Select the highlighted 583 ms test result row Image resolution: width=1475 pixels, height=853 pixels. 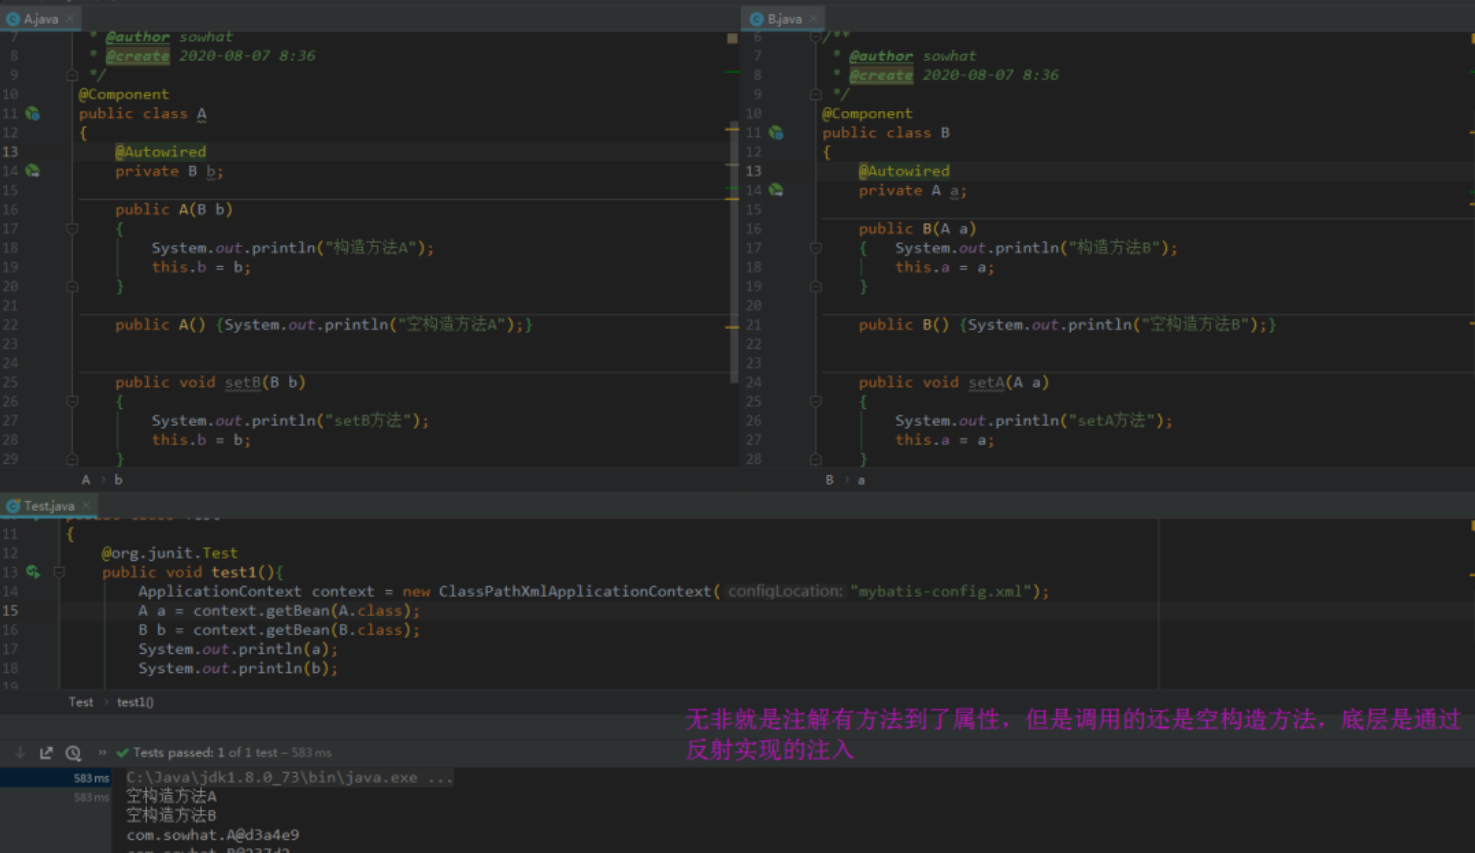point(56,778)
